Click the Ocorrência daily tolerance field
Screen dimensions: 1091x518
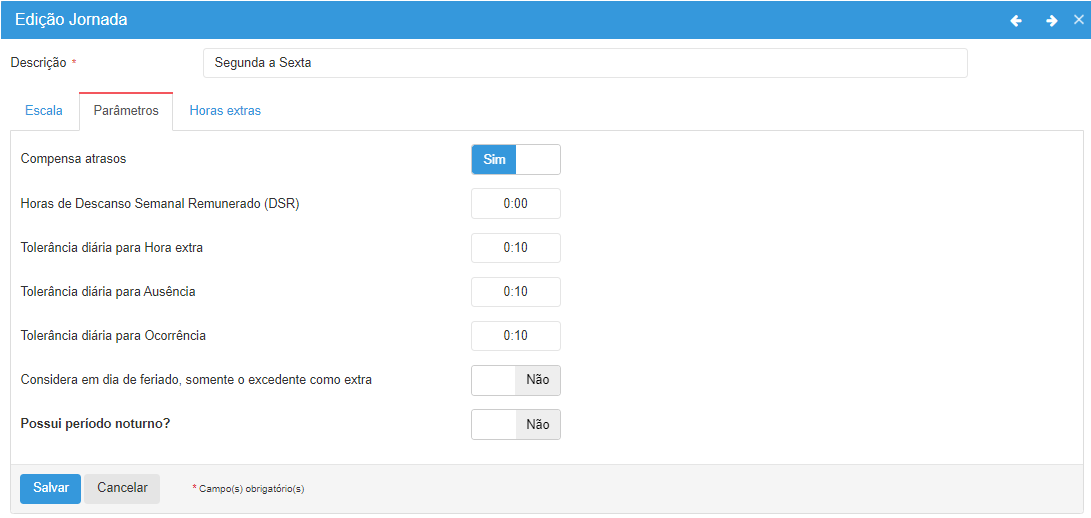point(515,336)
